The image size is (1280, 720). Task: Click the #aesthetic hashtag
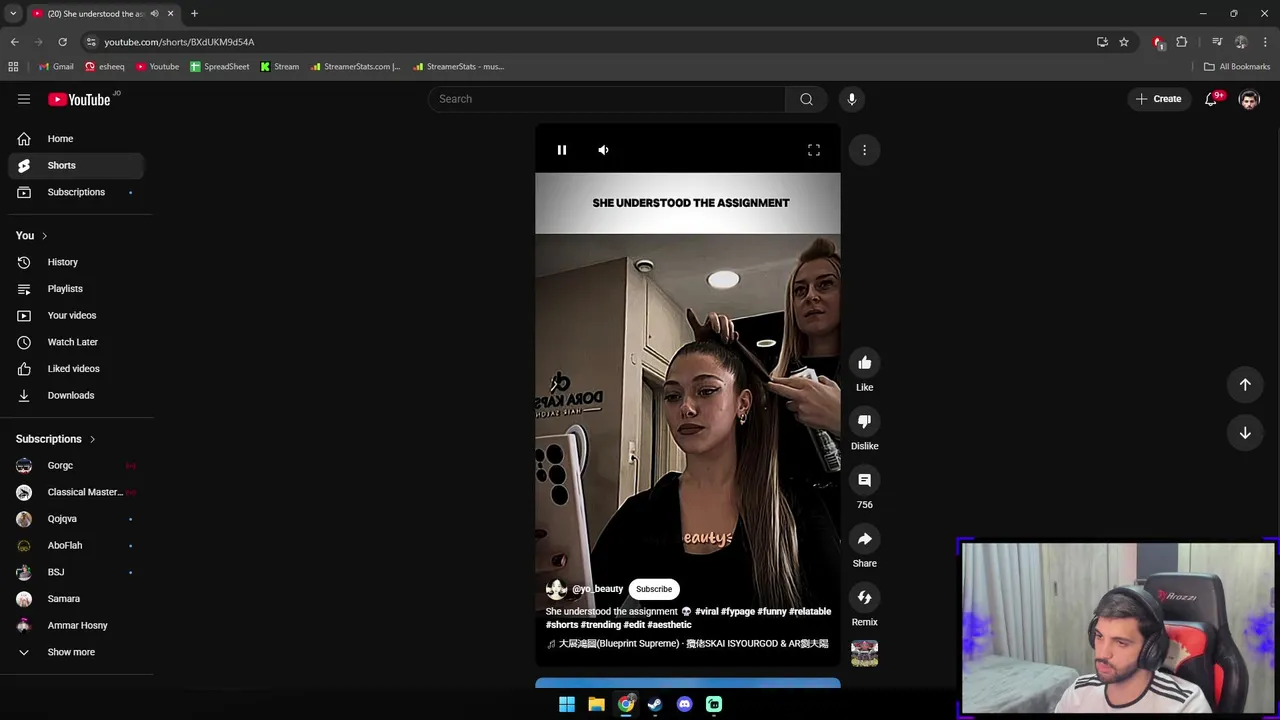coord(670,625)
